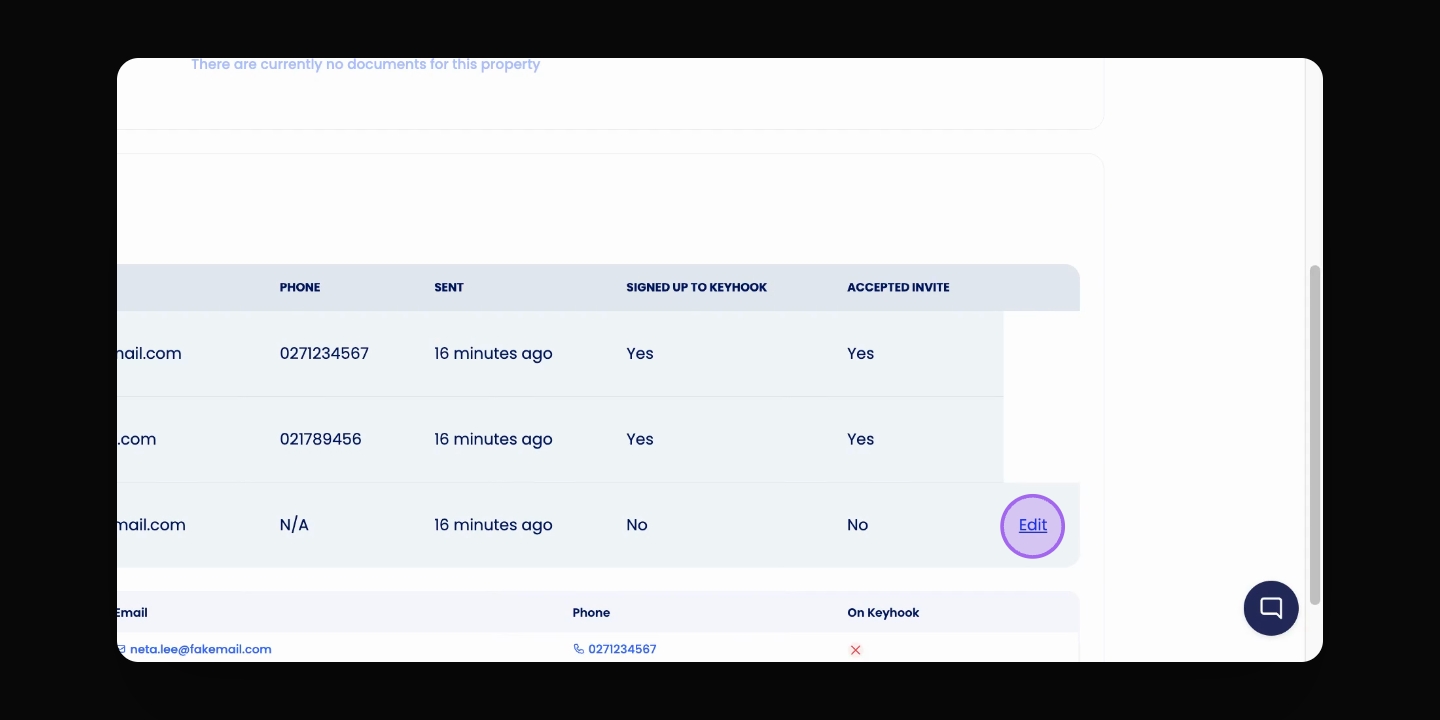Click the PHONE column header
The width and height of the screenshot is (1440, 720).
(300, 287)
